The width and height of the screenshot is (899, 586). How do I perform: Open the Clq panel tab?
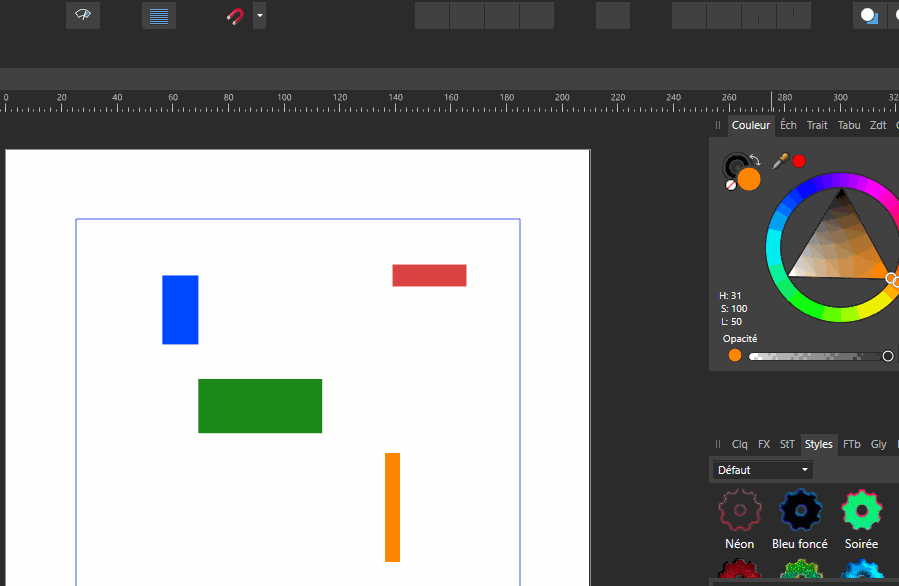[739, 444]
